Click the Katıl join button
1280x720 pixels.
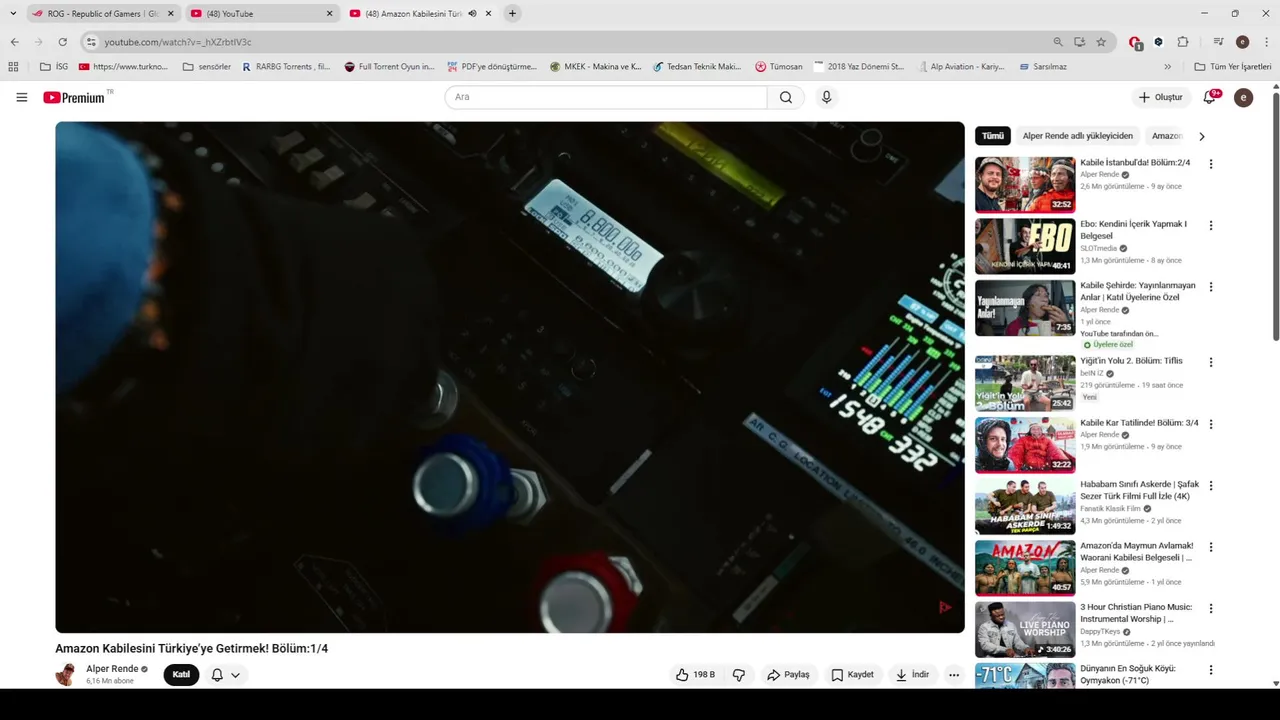(x=181, y=675)
